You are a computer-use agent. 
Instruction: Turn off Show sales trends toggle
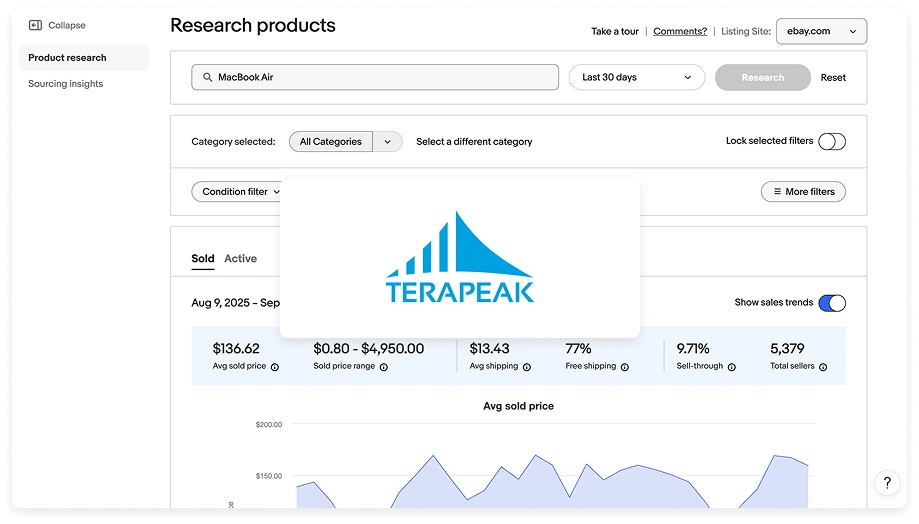pyautogui.click(x=831, y=303)
